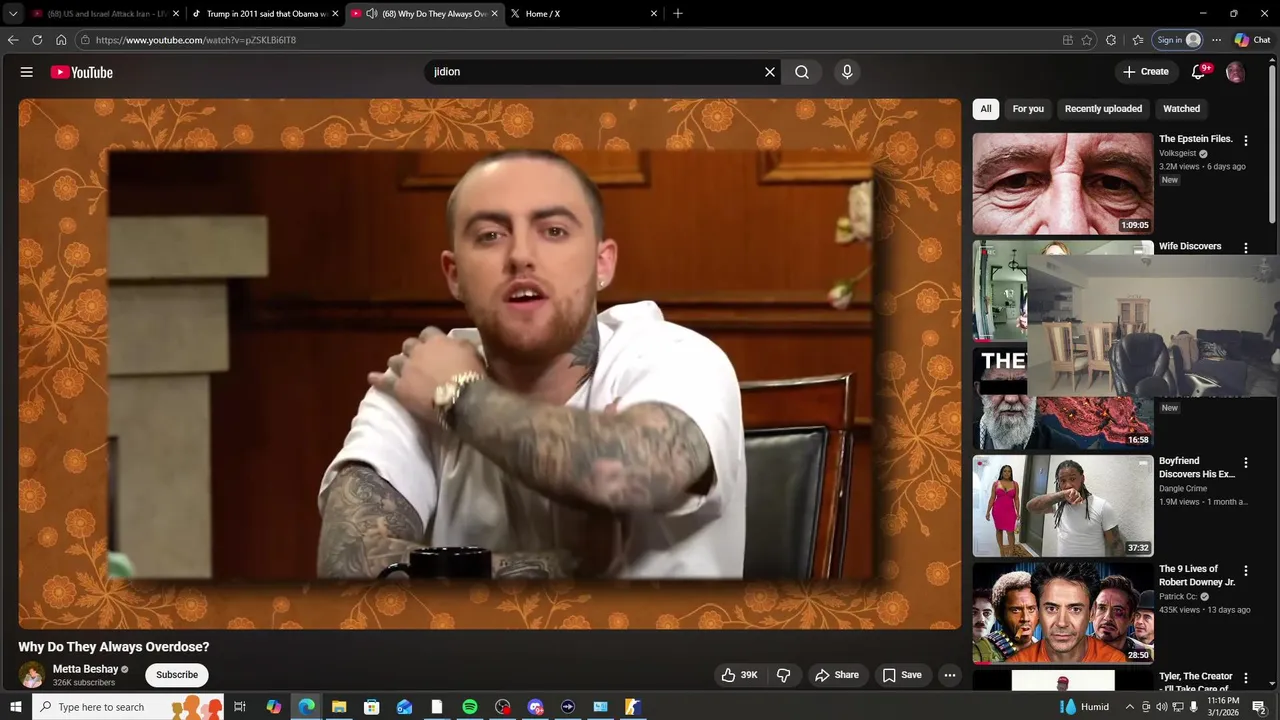Click the video player to pause
The image size is (1280, 720).
point(490,364)
